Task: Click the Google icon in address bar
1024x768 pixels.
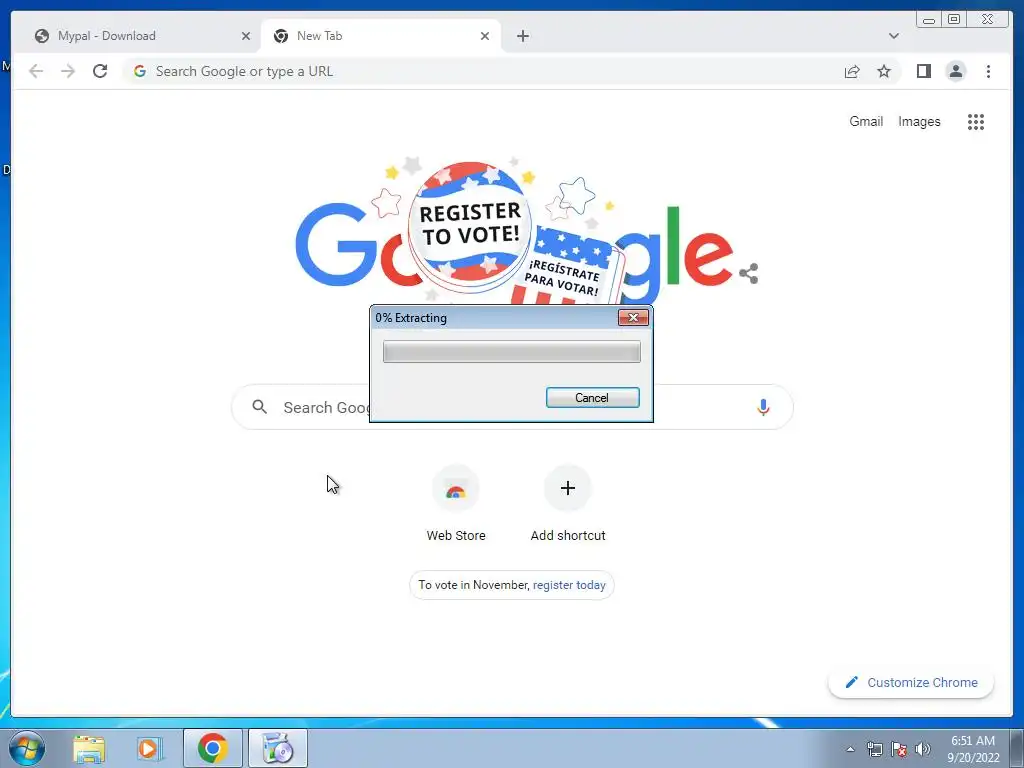Action: (x=139, y=71)
